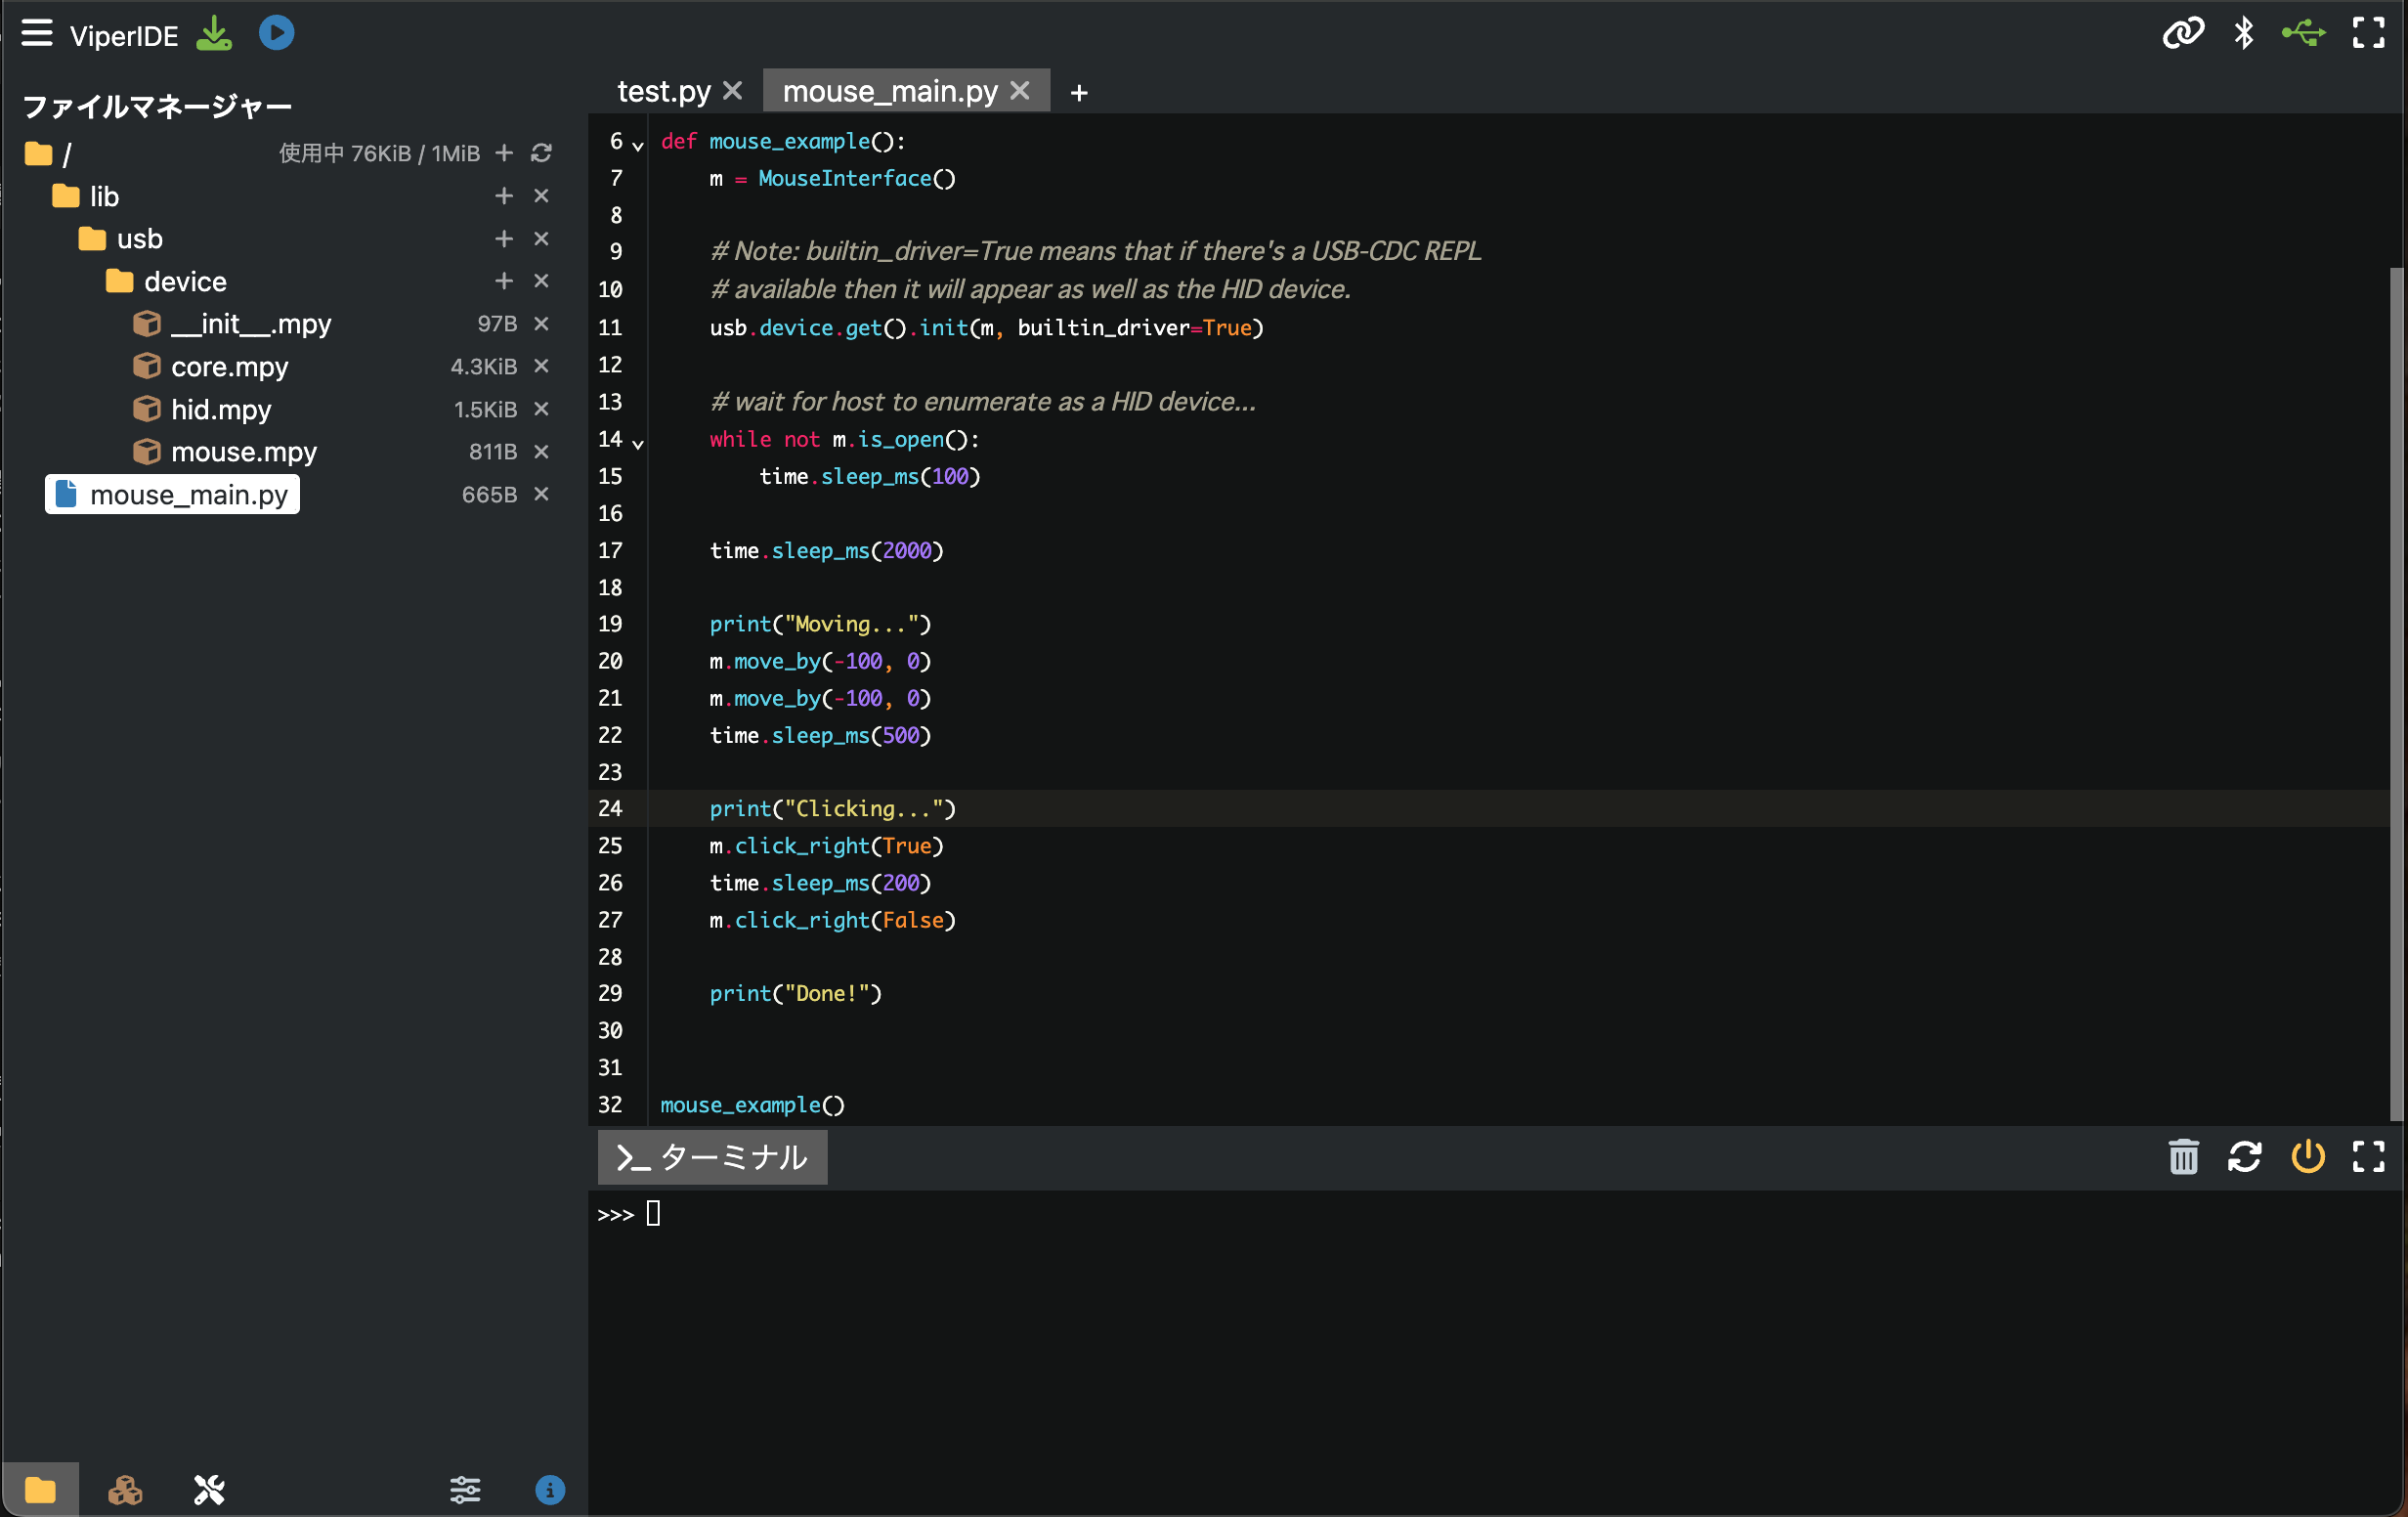This screenshot has height=1517, width=2408.
Task: Add a new editor tab
Action: tap(1078, 93)
